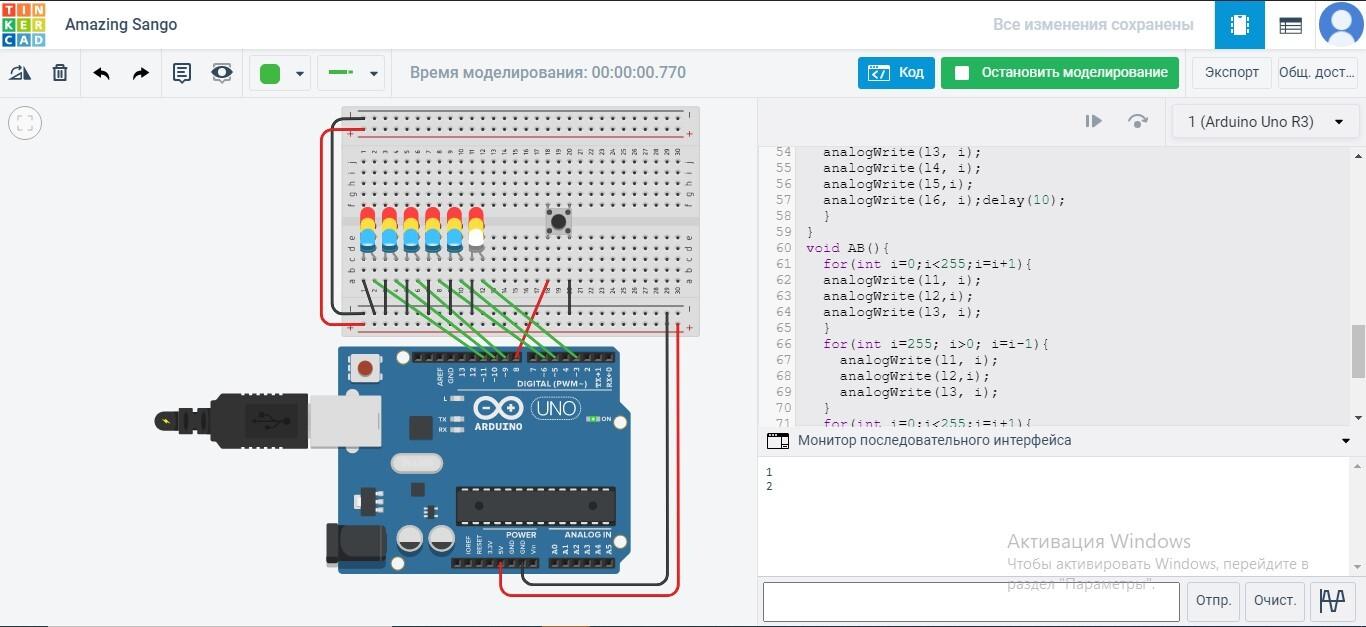Undo the last action
The image size is (1366, 627).
tap(101, 73)
